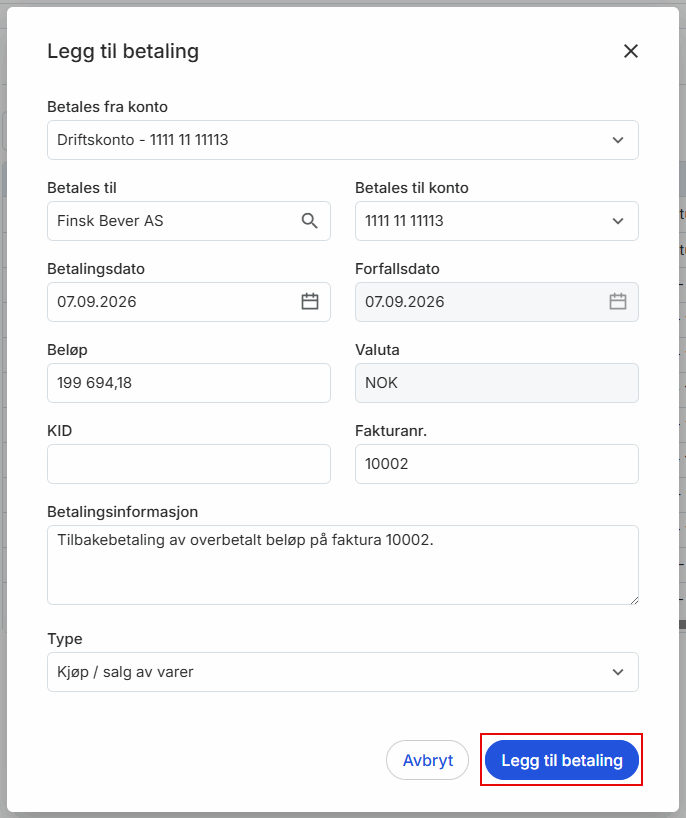
Task: Click the Betalingsdato date text
Action: click(97, 302)
